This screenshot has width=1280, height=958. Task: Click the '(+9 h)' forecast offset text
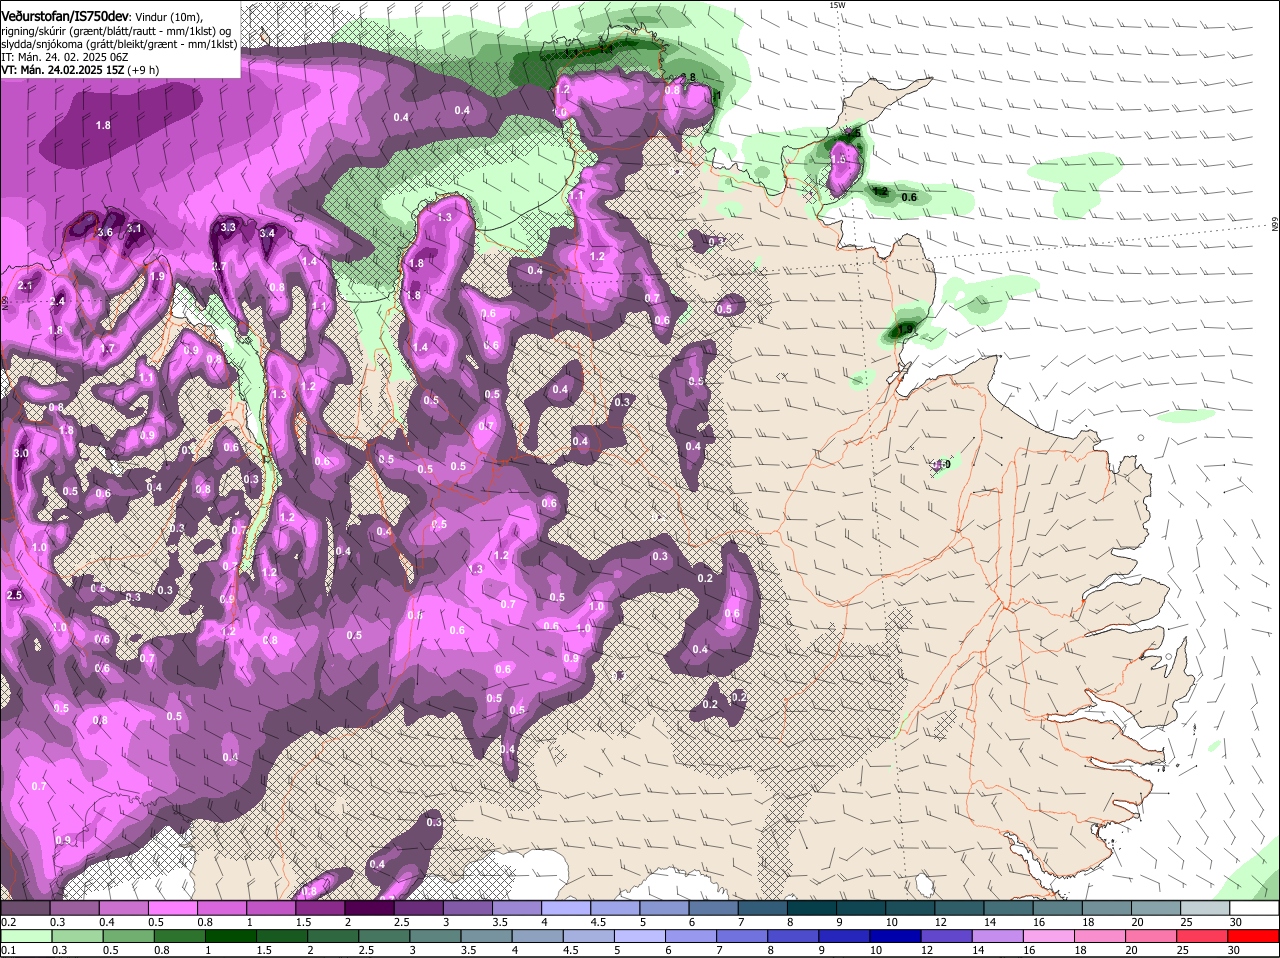(x=143, y=70)
